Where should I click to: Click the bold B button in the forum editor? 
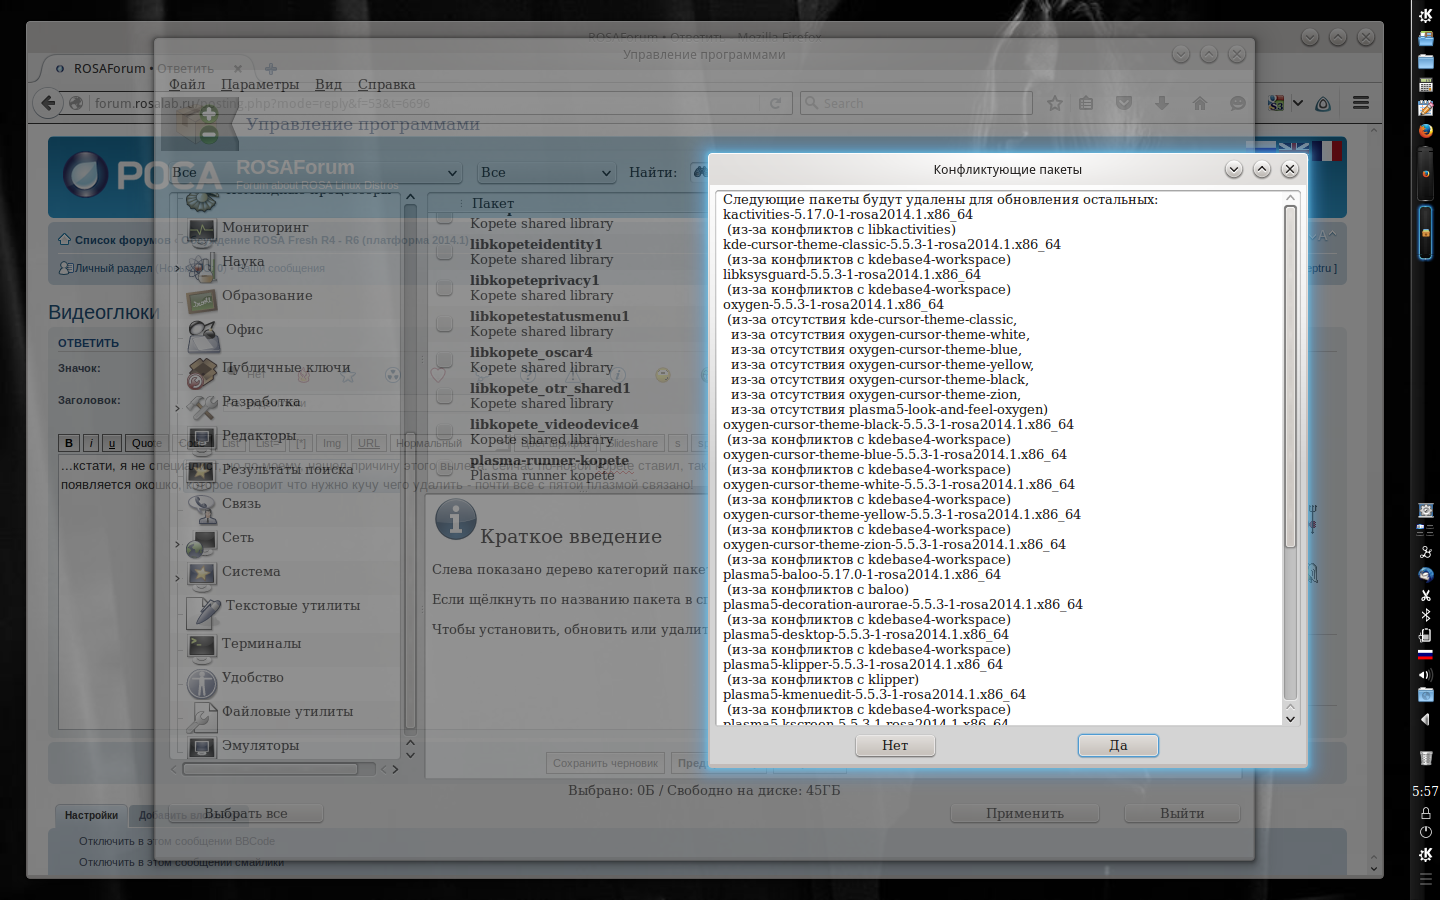[69, 443]
